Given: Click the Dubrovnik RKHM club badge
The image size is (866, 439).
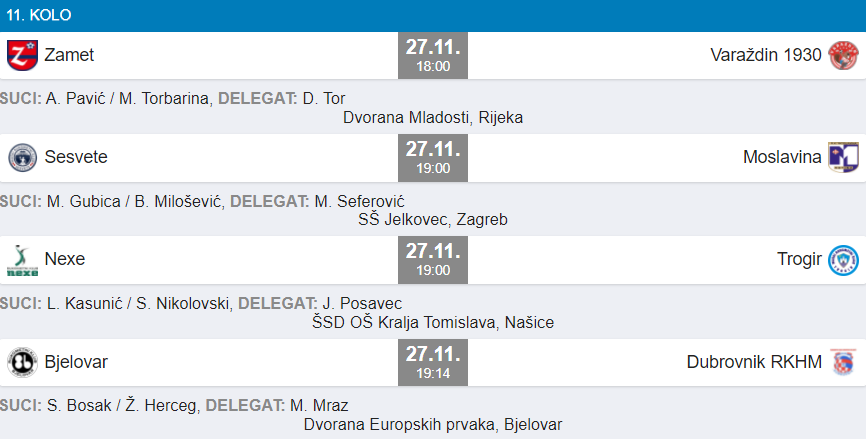Looking at the screenshot, I should (x=842, y=362).
